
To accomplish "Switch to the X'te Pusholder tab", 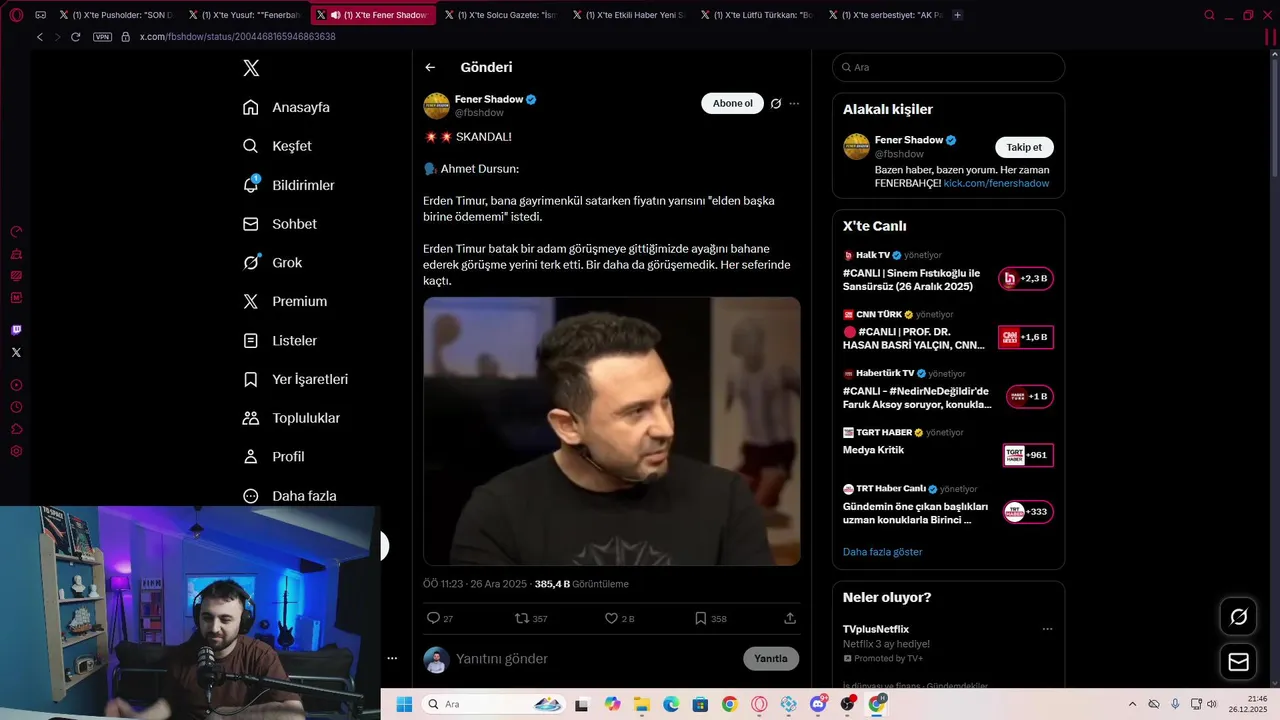I will [116, 15].
